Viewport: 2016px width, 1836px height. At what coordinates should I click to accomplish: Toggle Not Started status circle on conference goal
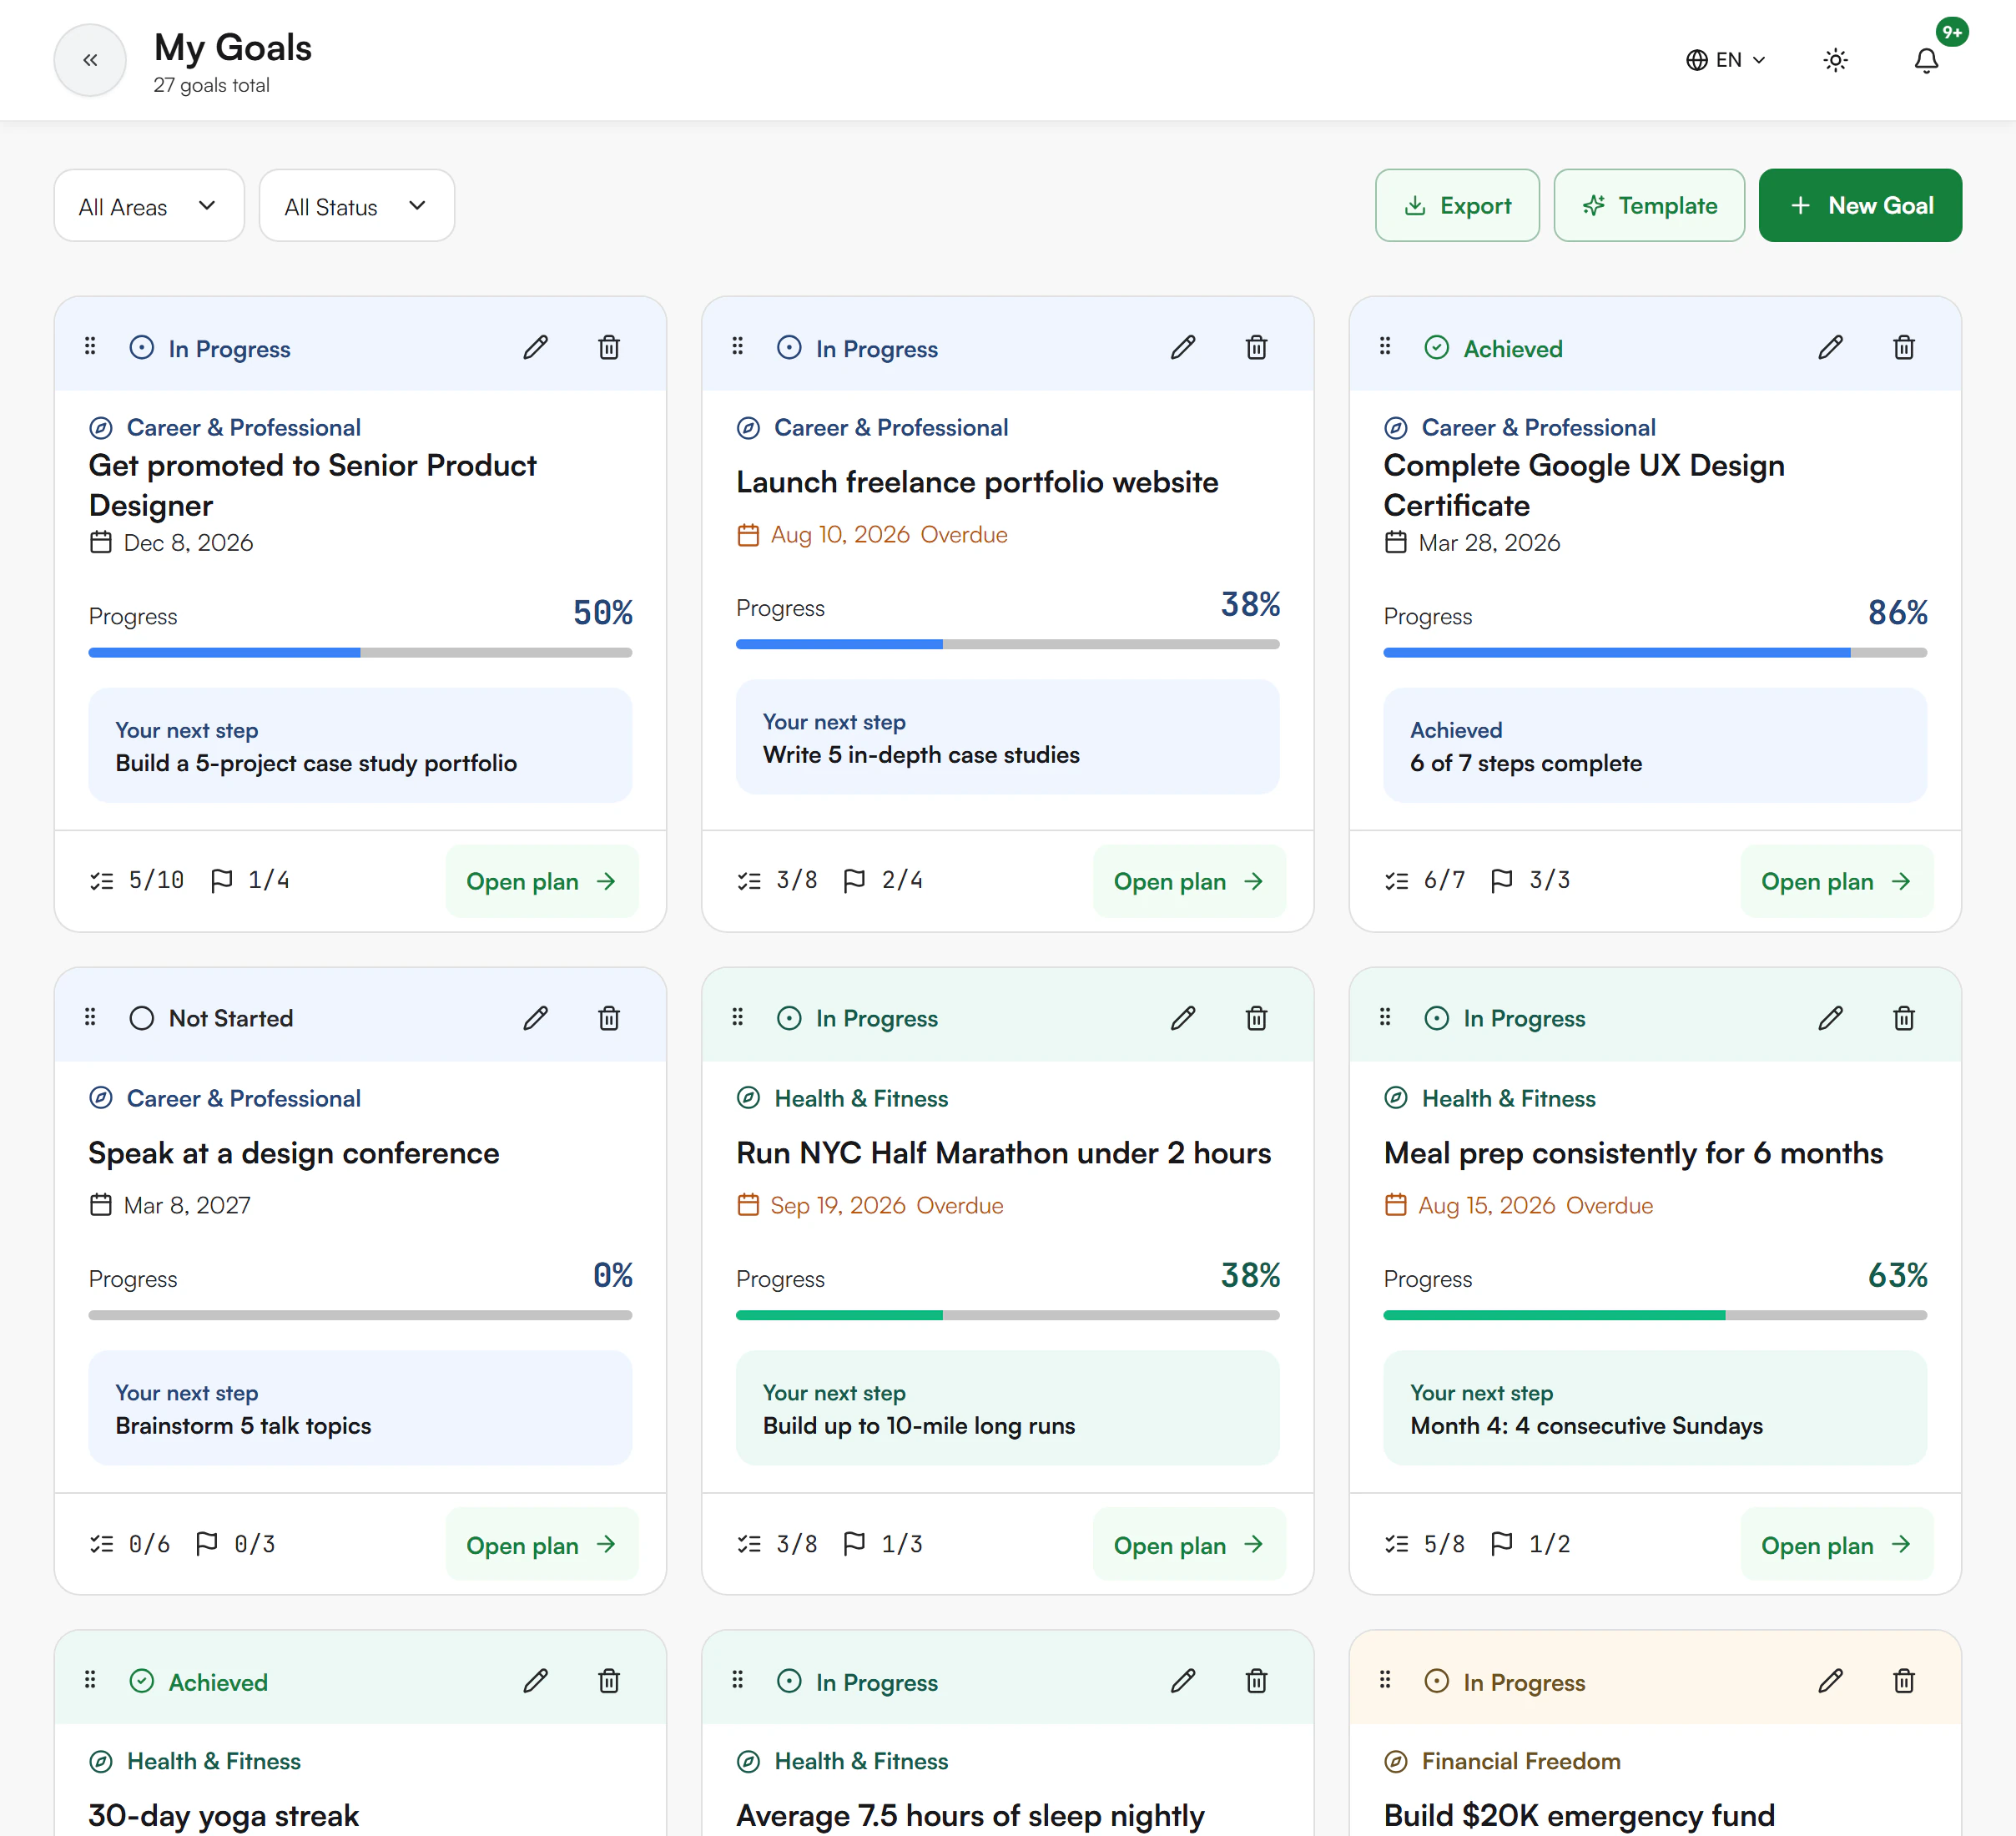(x=142, y=1018)
